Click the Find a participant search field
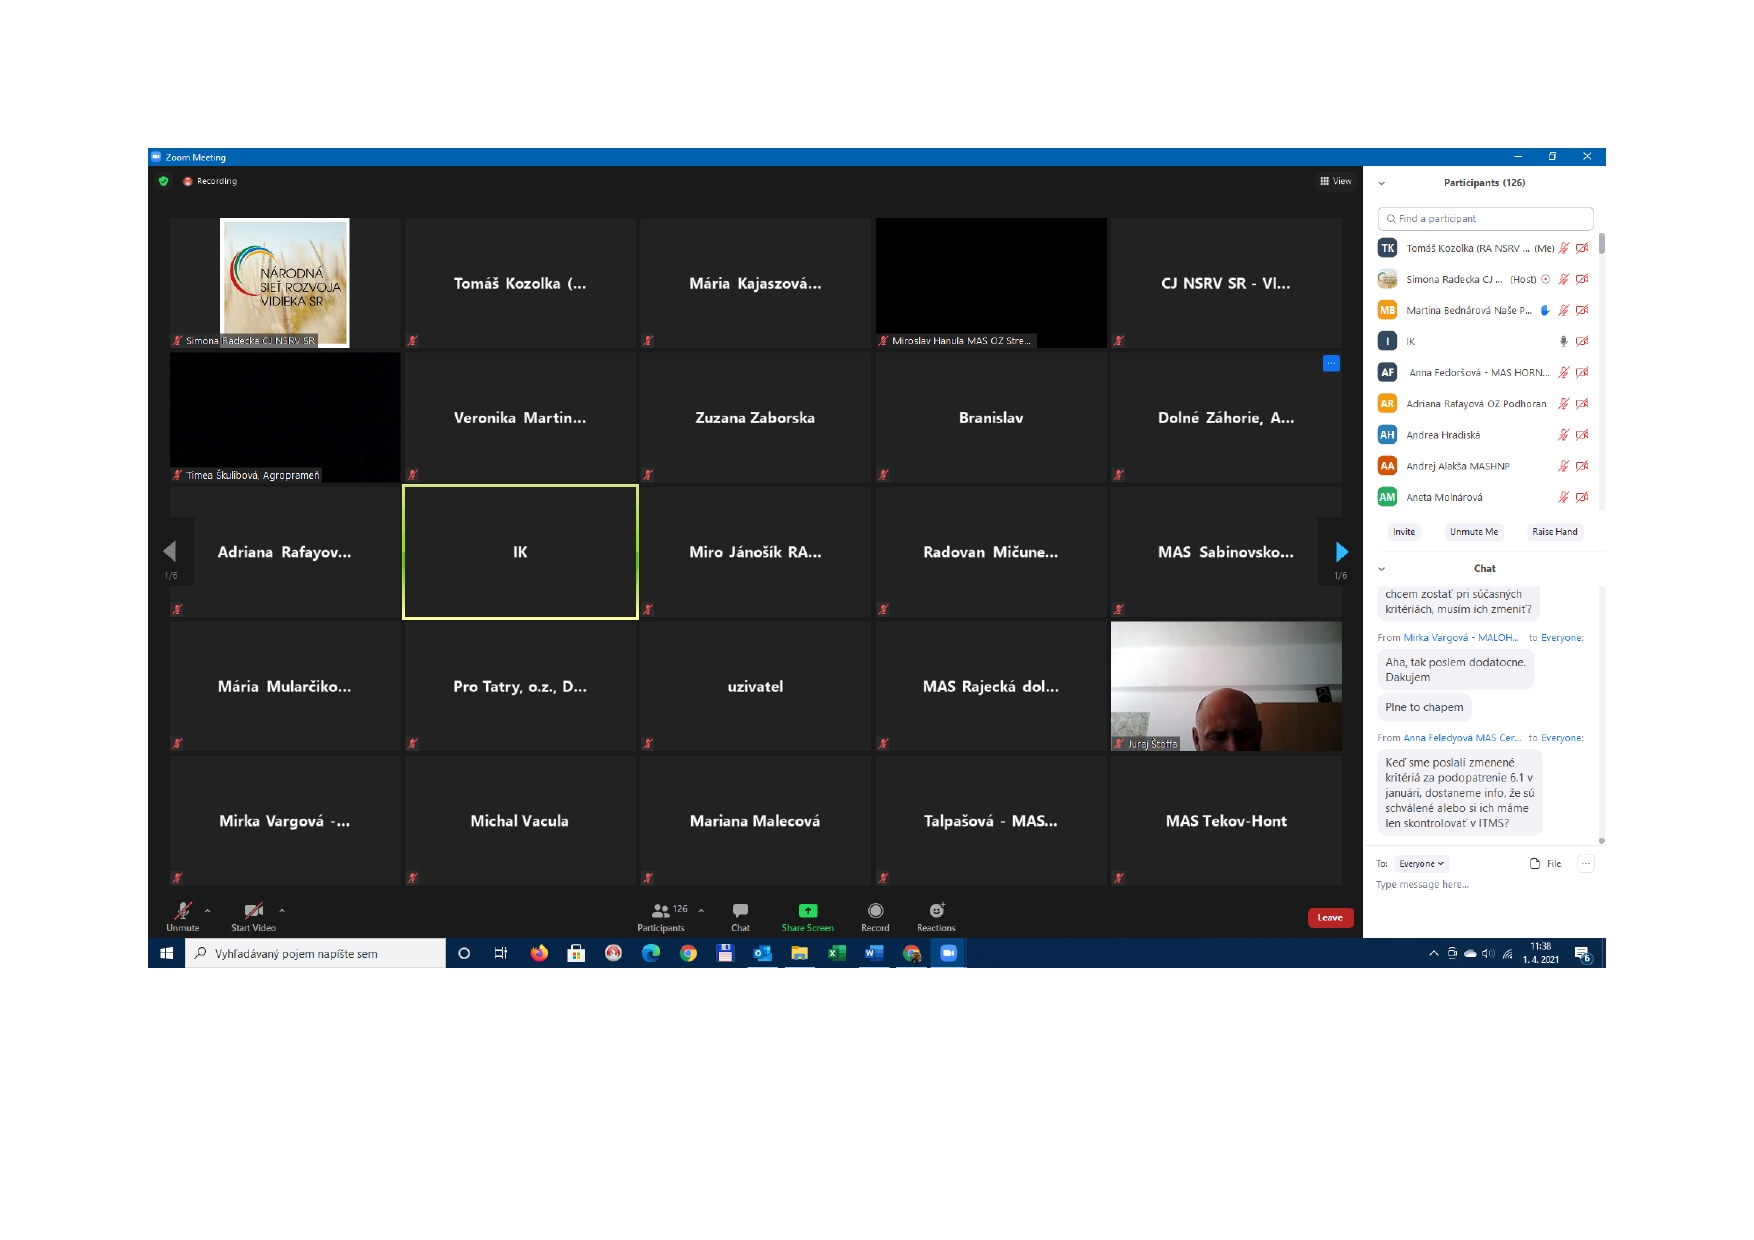Viewport: 1754px width, 1240px height. coord(1485,218)
